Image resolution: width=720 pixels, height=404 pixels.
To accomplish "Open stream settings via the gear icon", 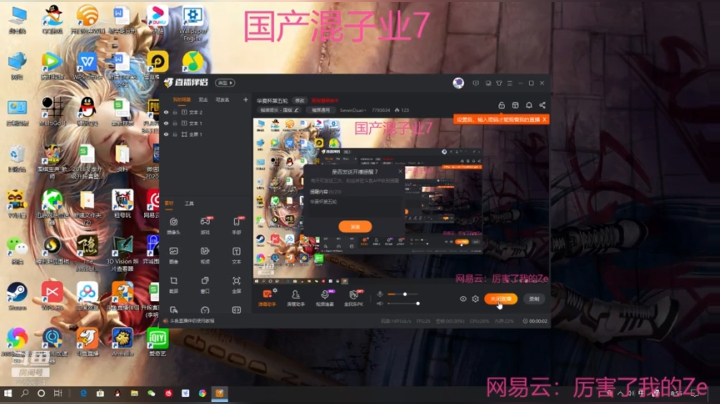I will point(475,299).
